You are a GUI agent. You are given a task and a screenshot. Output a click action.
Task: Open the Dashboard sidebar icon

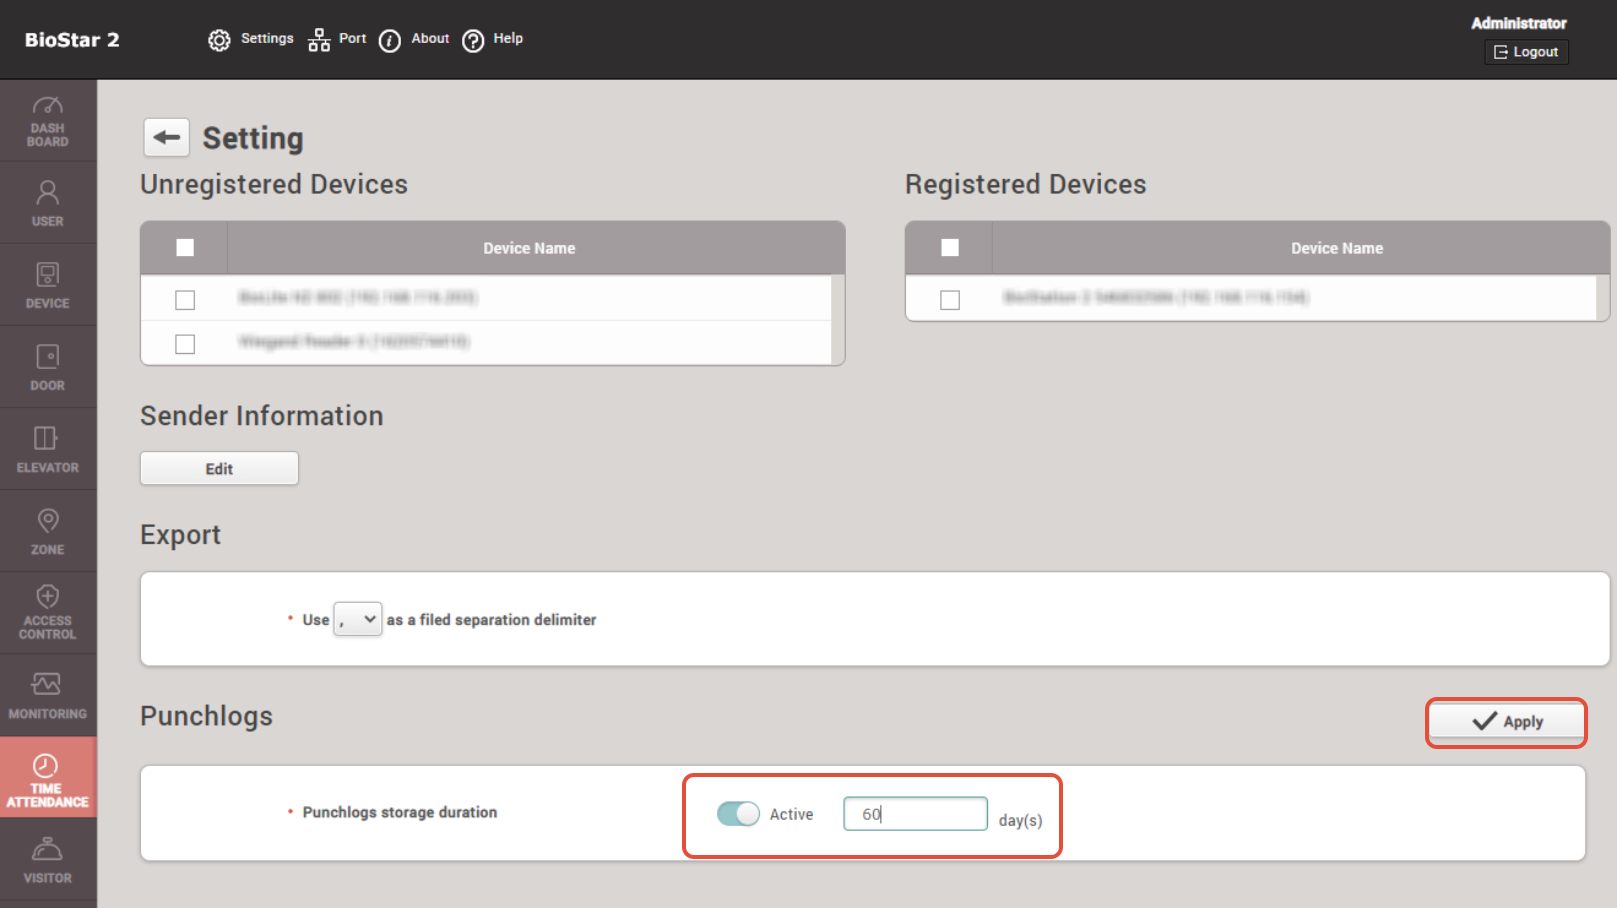coord(47,121)
